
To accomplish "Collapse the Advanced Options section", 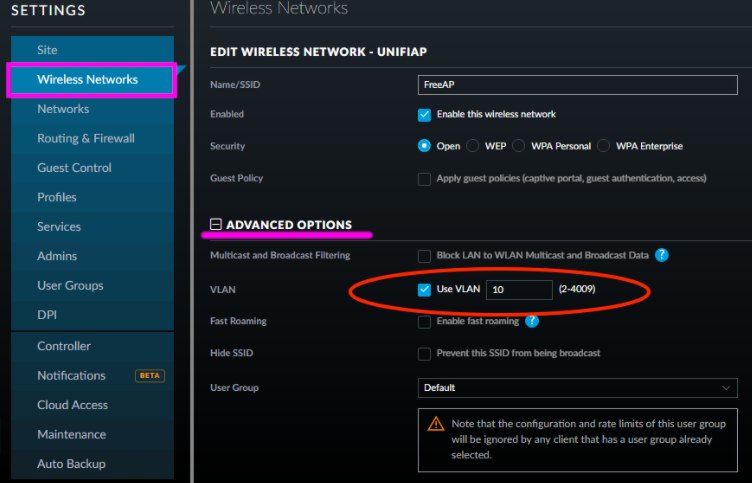I will (x=216, y=224).
